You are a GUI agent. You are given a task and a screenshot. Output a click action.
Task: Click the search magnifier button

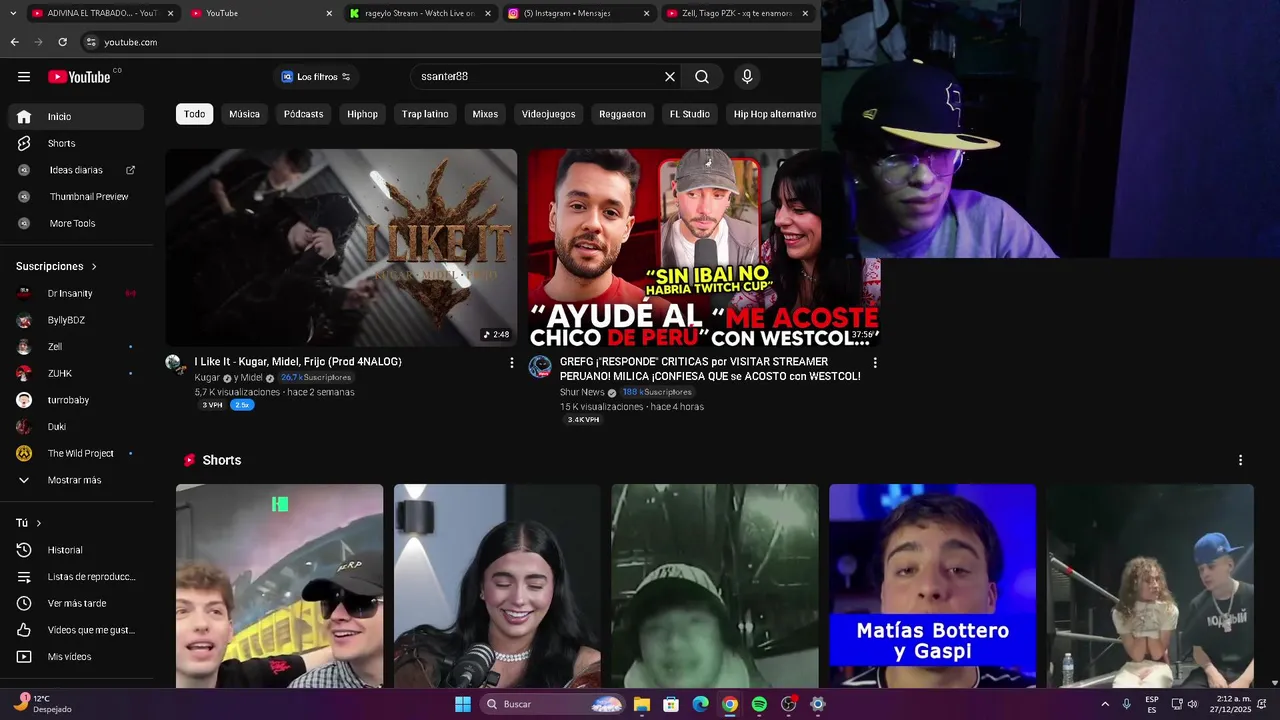(x=702, y=77)
